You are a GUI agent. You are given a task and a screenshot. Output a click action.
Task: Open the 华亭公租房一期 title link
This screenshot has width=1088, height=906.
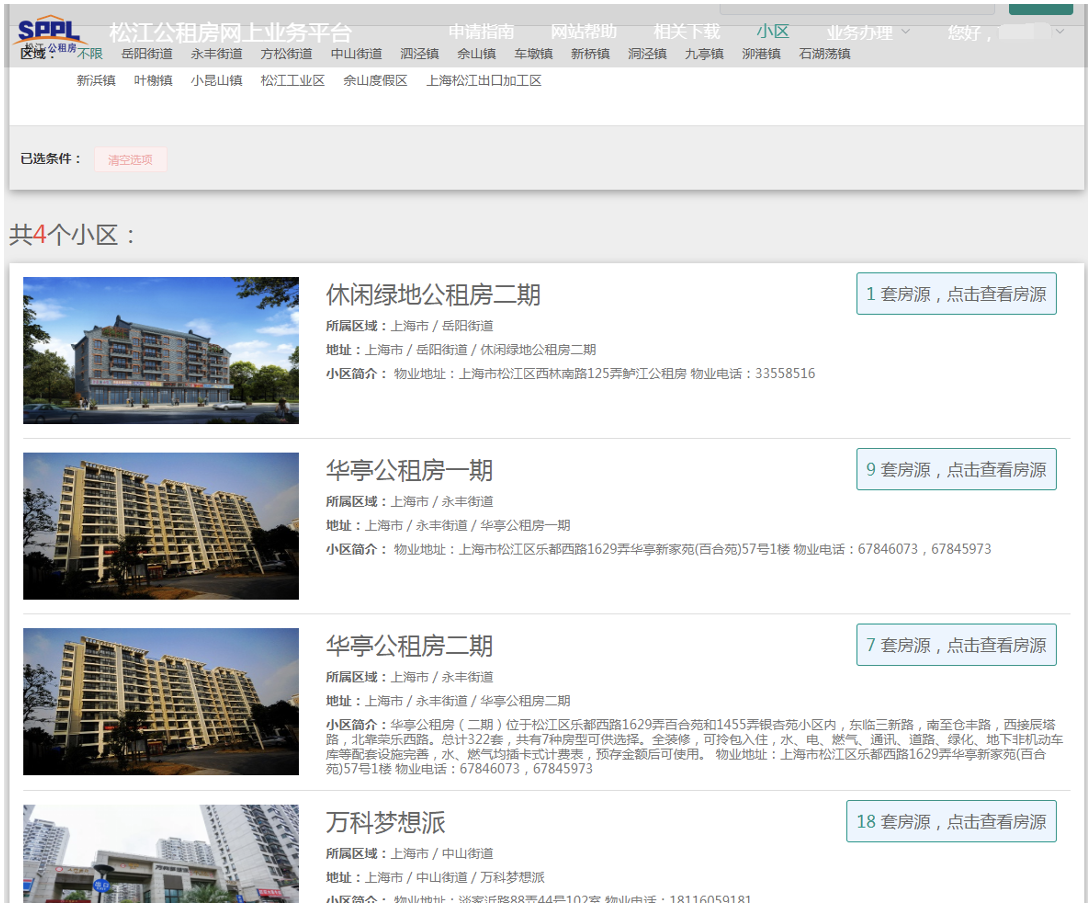(409, 471)
